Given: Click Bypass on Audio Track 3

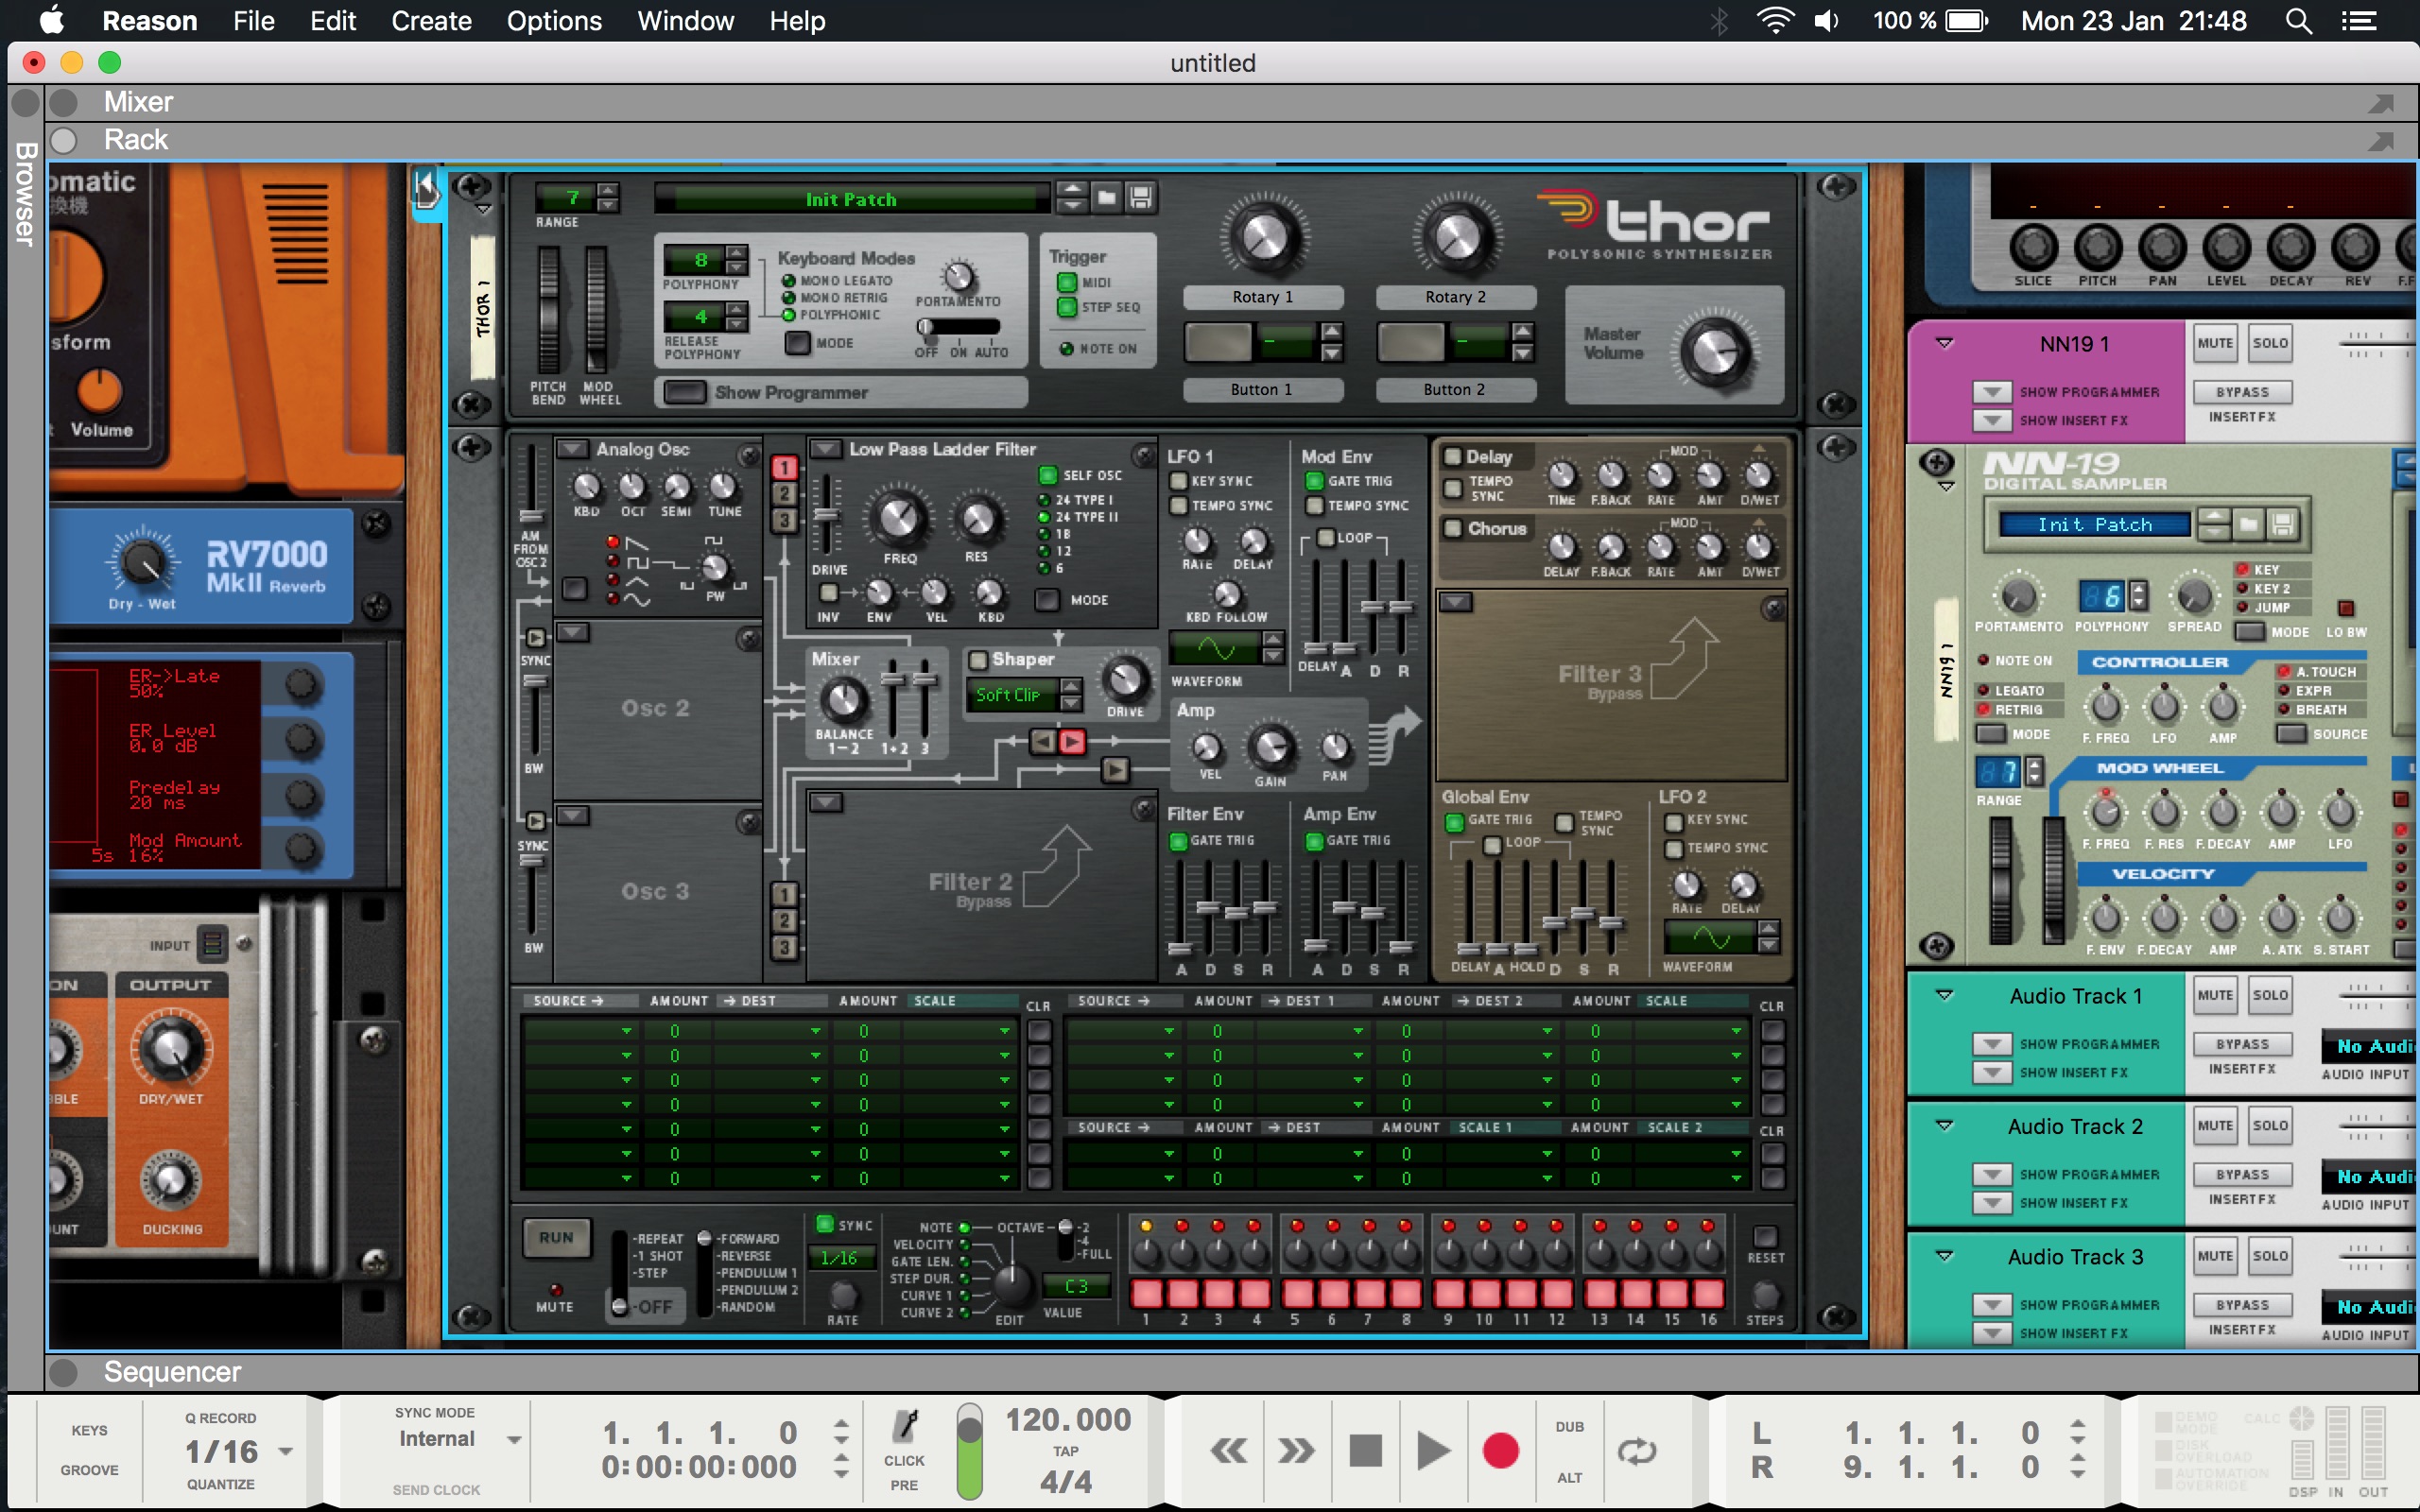Looking at the screenshot, I should [x=2243, y=1305].
